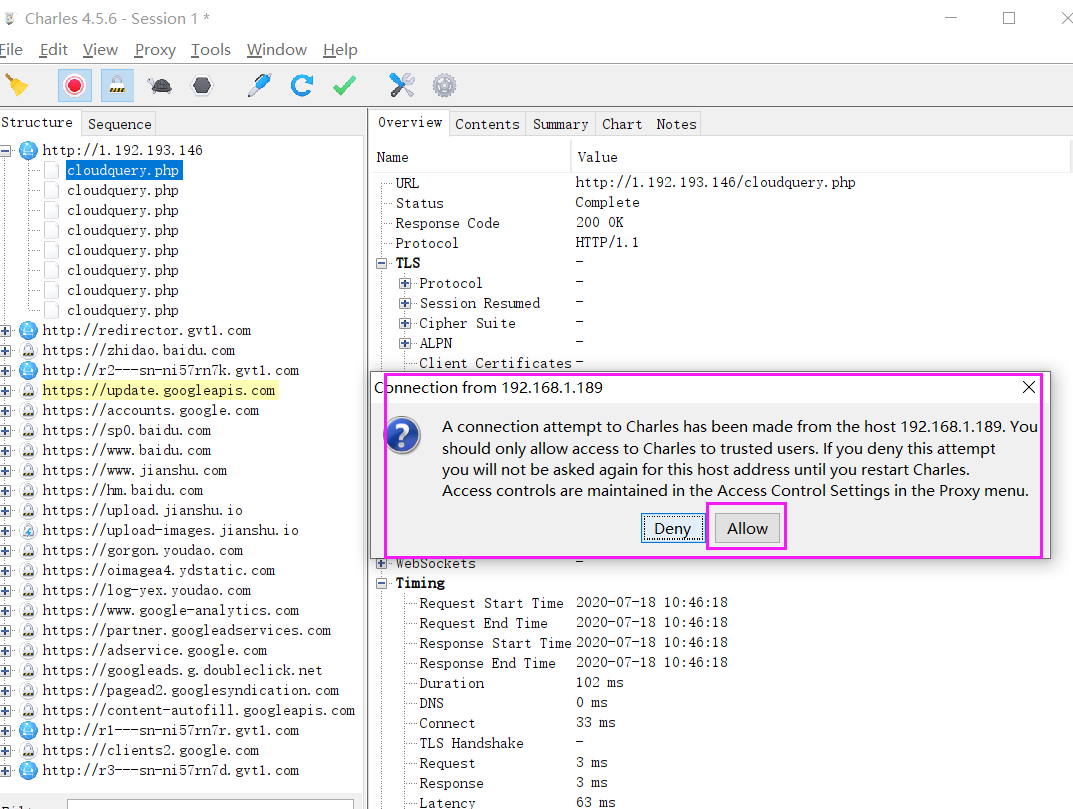Switch to the Sequence tab
Image resolution: width=1073 pixels, height=809 pixels.
pos(120,124)
